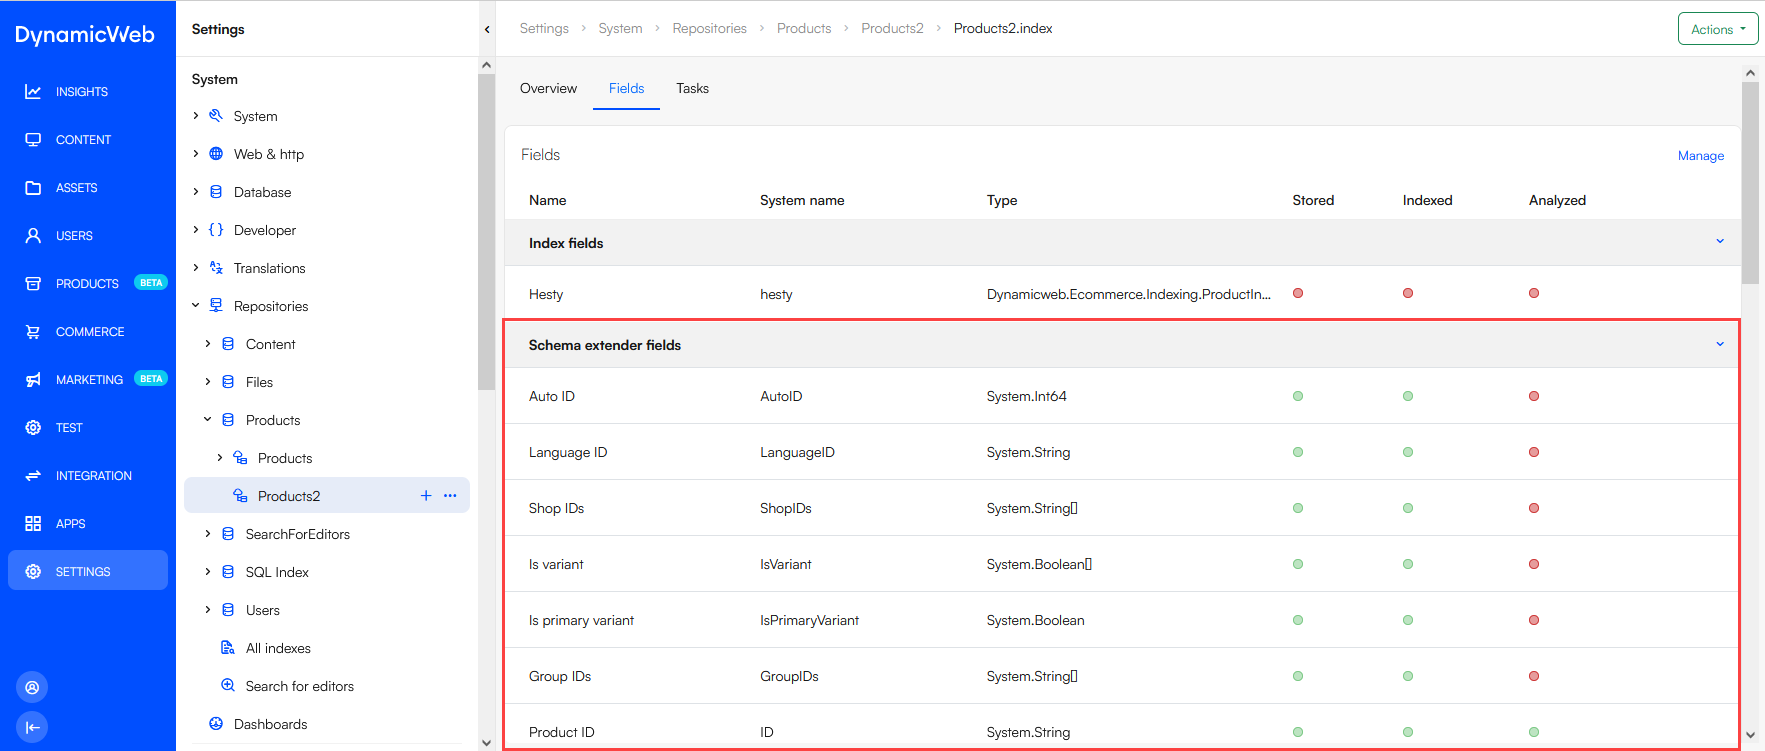This screenshot has width=1765, height=751.
Task: Collapse the Repositories tree node
Action: coord(196,306)
